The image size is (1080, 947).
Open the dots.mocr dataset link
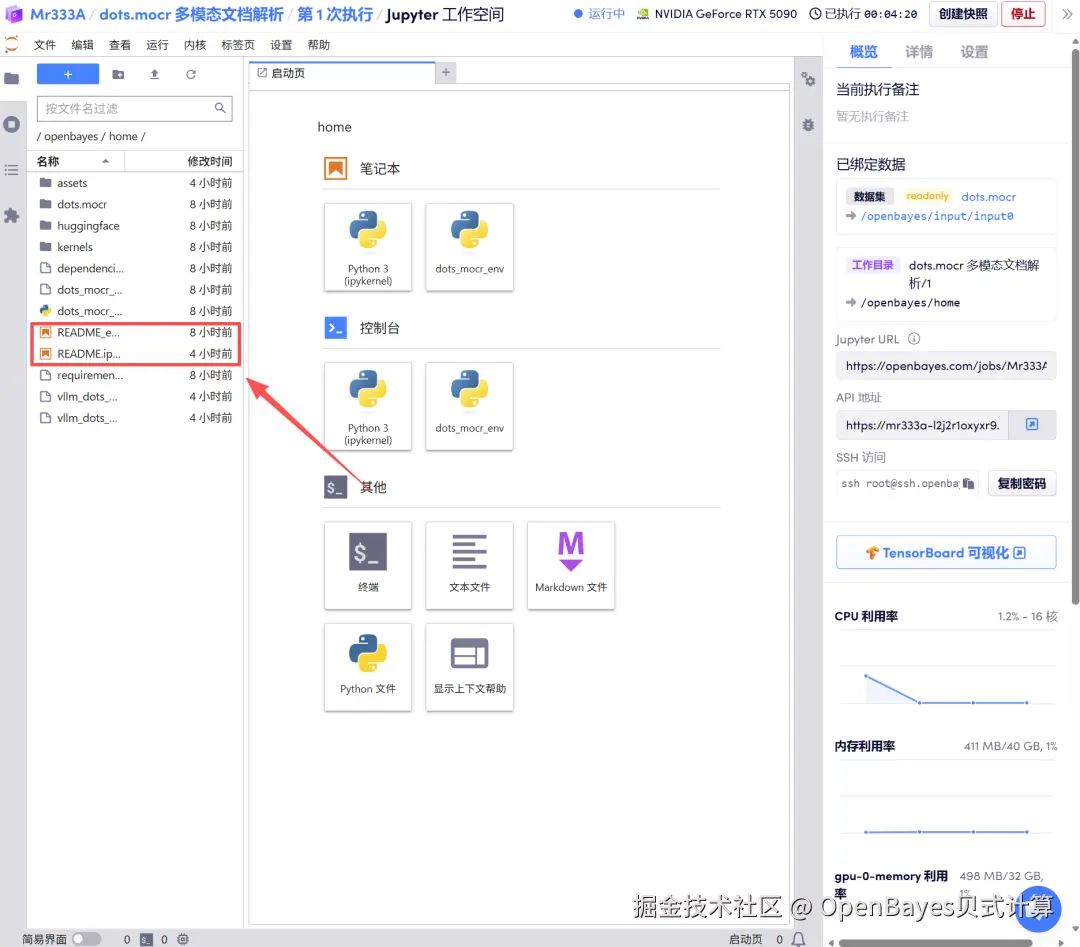988,197
